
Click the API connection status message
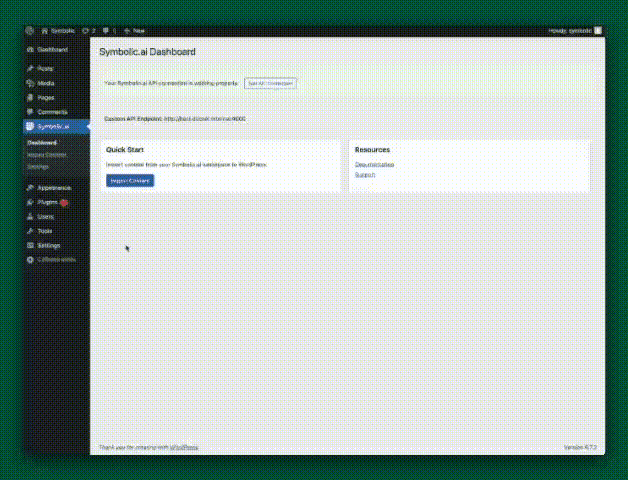[171, 83]
